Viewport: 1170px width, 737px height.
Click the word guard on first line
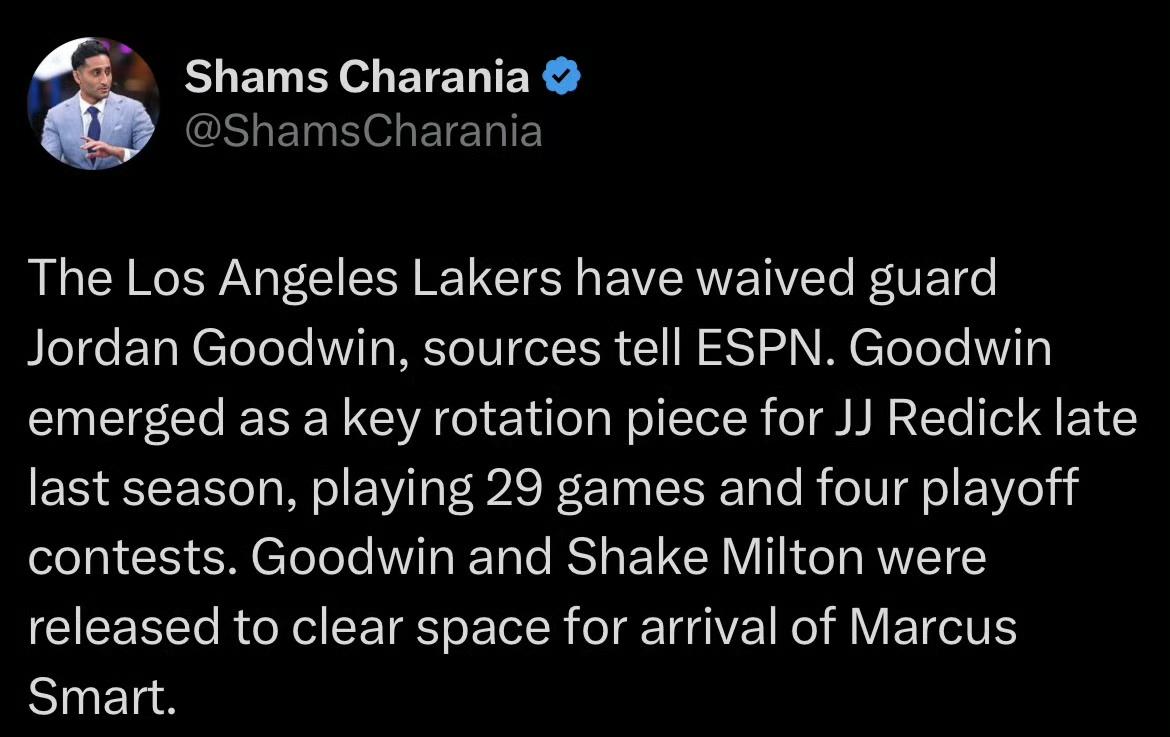[x=932, y=280]
